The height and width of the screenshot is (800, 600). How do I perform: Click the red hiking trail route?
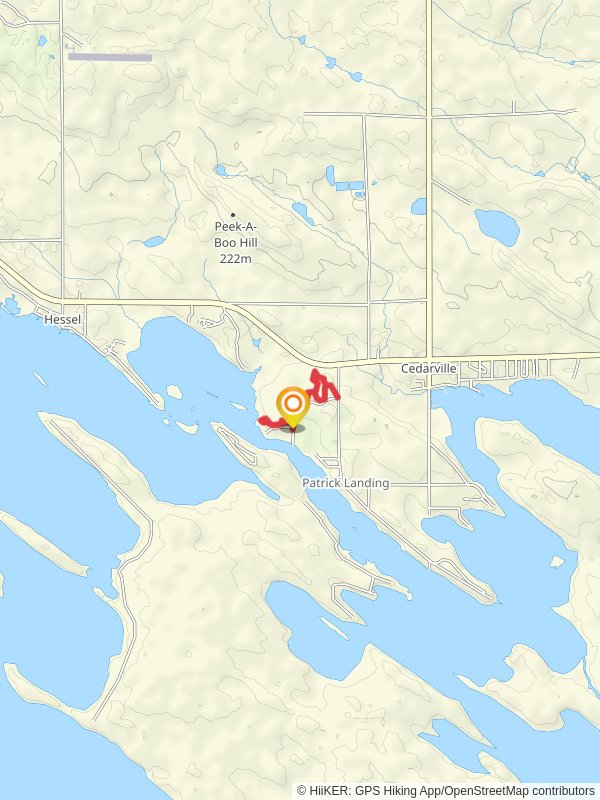click(x=299, y=399)
